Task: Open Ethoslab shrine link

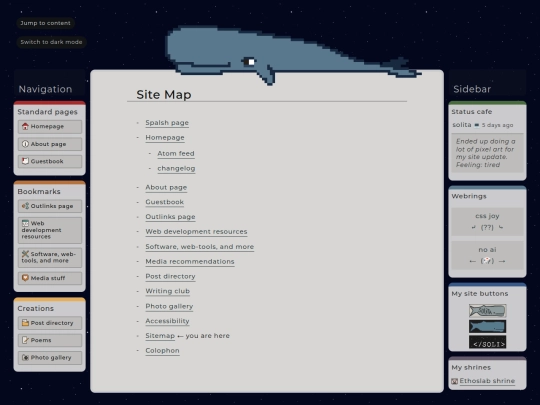Action: (x=487, y=381)
